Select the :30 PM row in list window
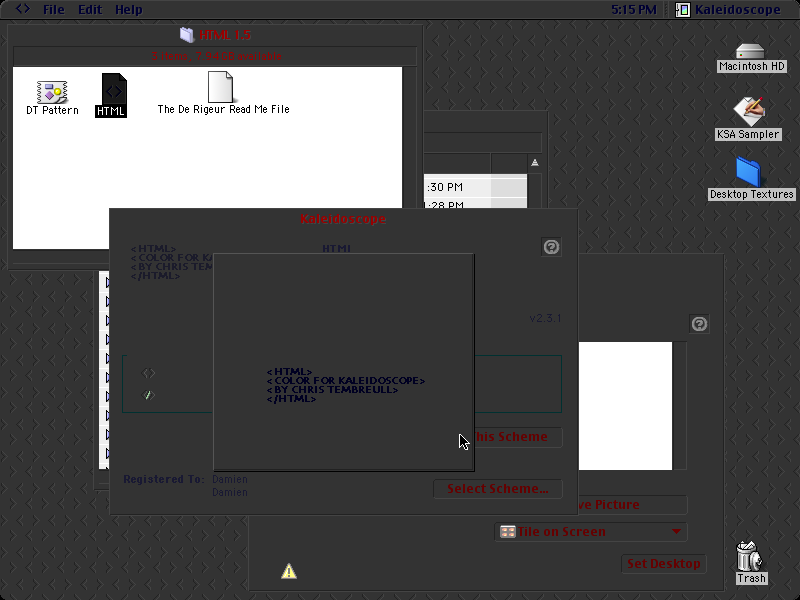This screenshot has width=800, height=600. coord(475,187)
